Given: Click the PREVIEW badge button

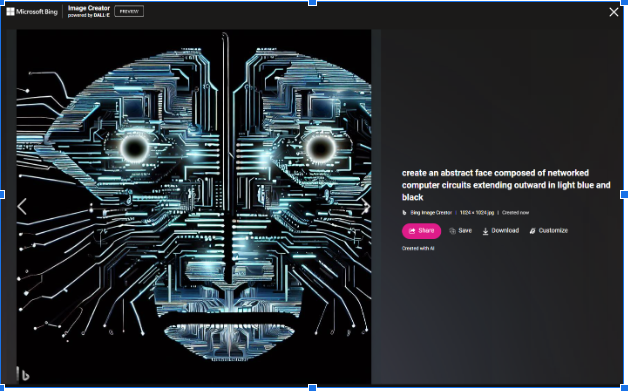Looking at the screenshot, I should [129, 11].
